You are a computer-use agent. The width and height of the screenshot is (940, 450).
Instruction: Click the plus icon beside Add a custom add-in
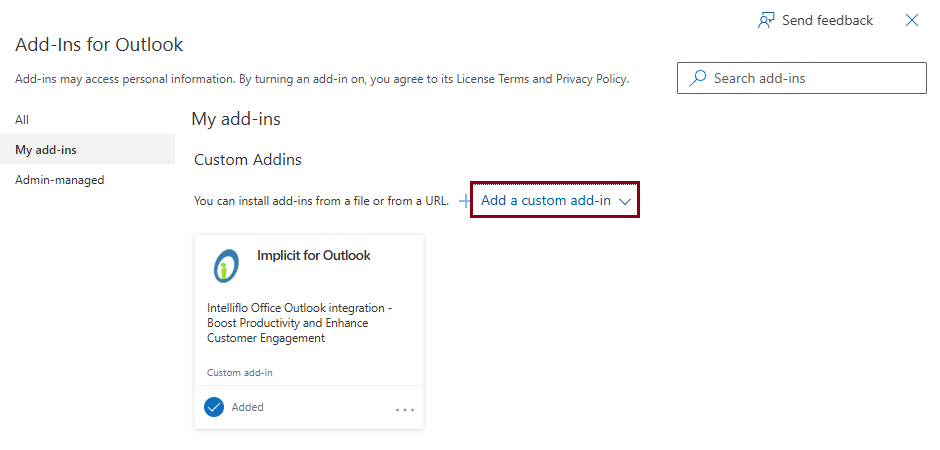pyautogui.click(x=464, y=201)
